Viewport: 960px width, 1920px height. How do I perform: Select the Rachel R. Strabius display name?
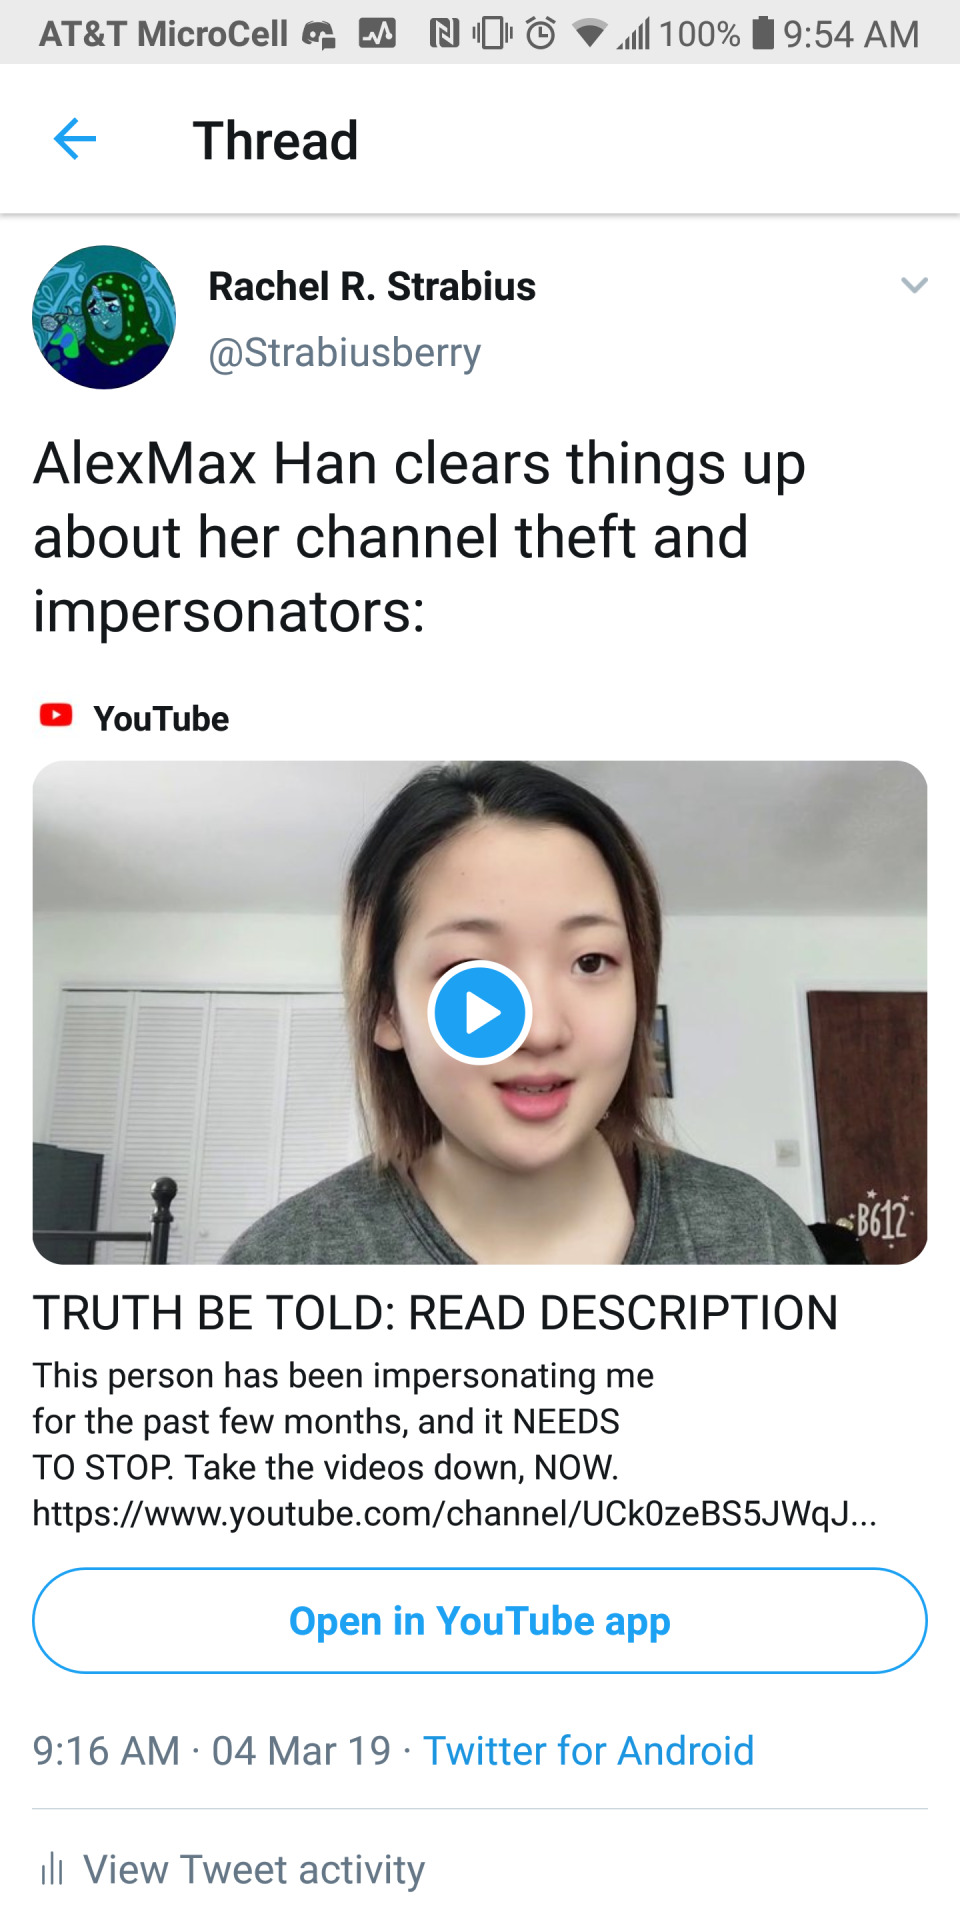[372, 286]
